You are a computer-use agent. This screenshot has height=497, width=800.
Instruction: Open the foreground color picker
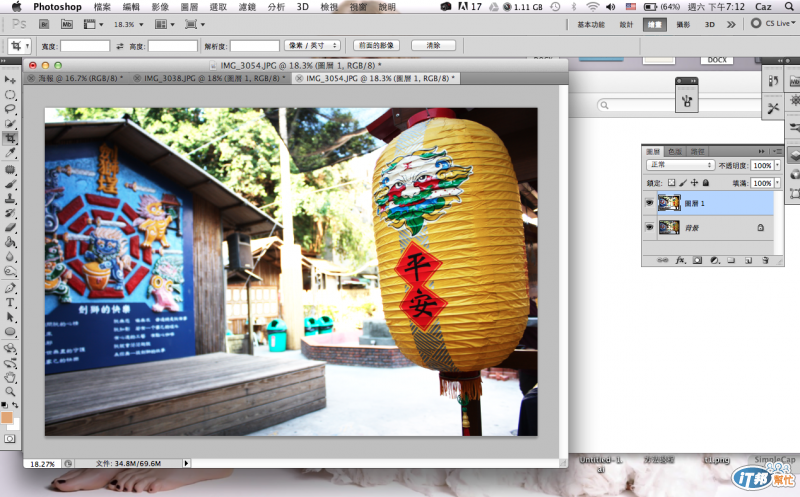[x=7, y=418]
